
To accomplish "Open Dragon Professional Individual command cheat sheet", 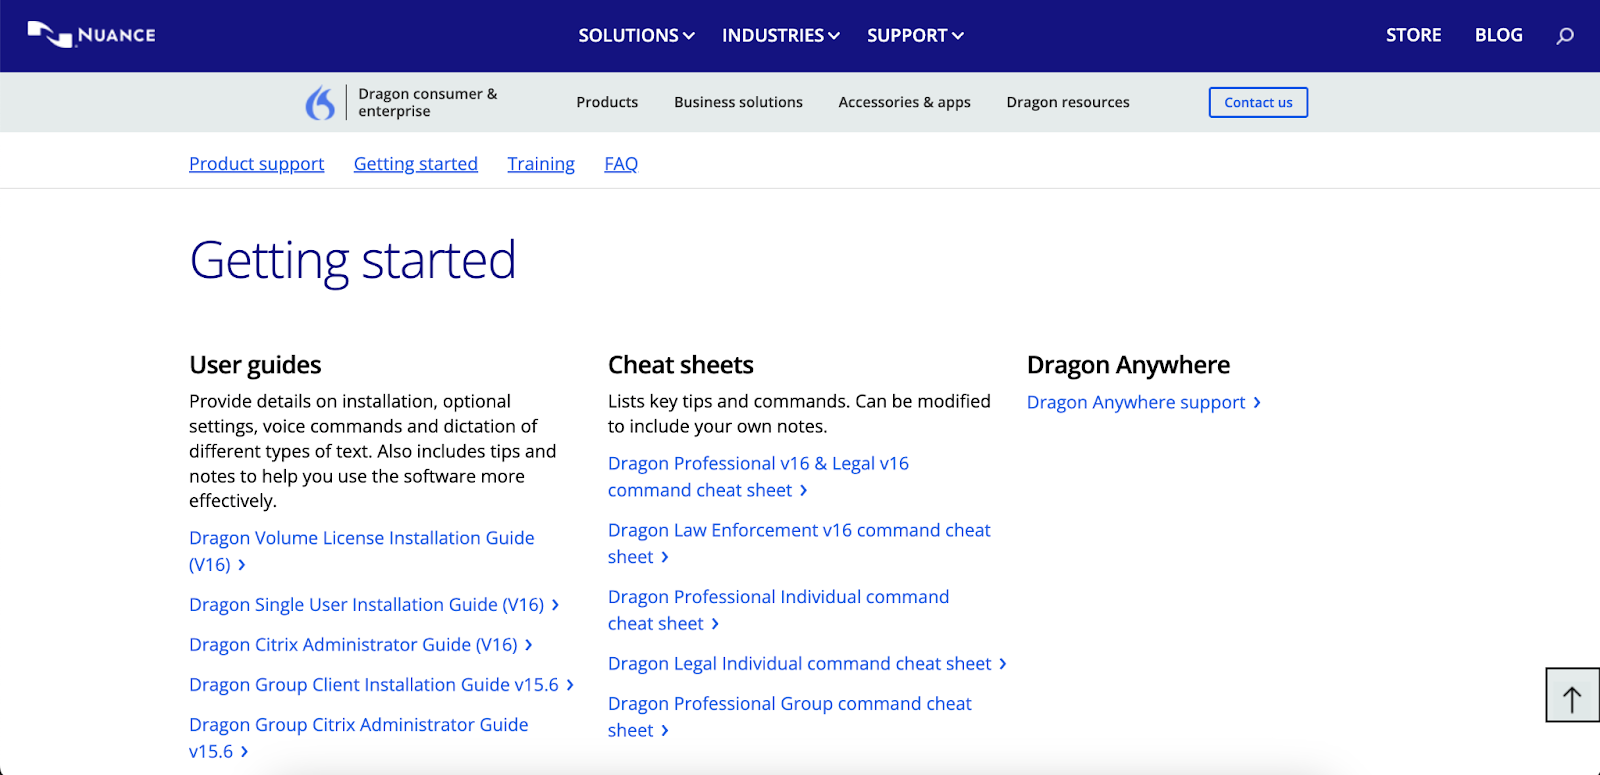I will (x=778, y=610).
